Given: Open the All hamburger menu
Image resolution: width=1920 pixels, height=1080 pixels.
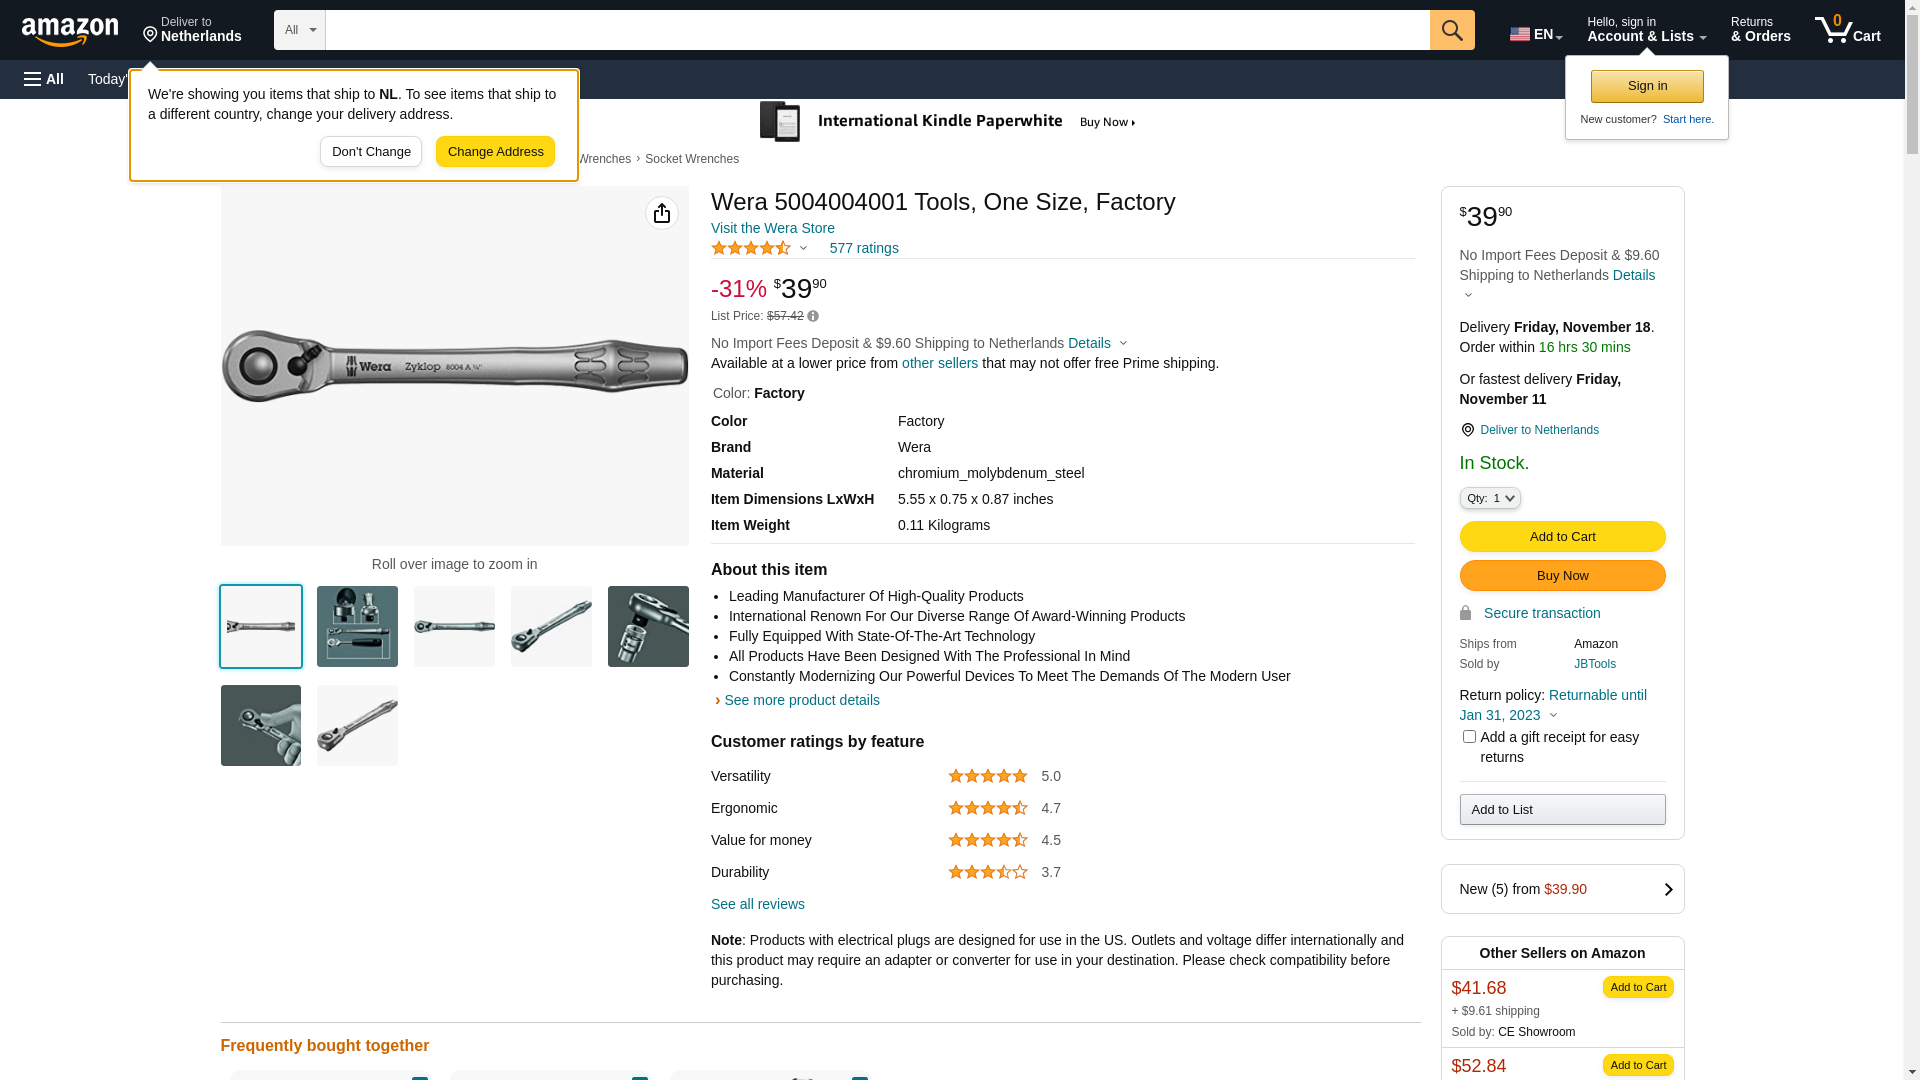Looking at the screenshot, I should 44,79.
